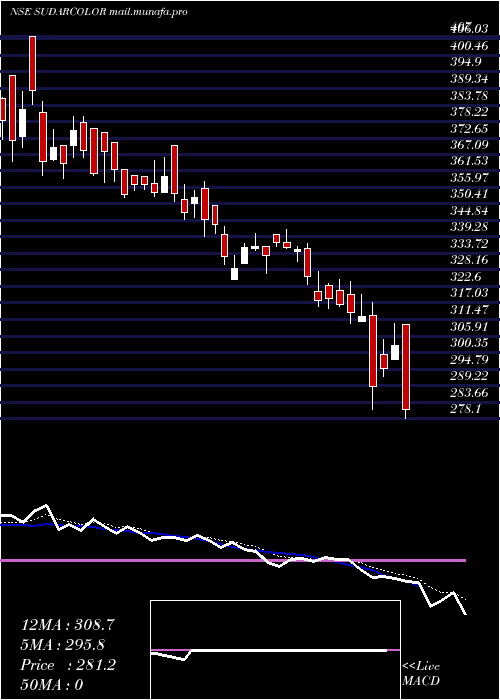Click the magenta horizontal line in the MA panel

point(233,560)
